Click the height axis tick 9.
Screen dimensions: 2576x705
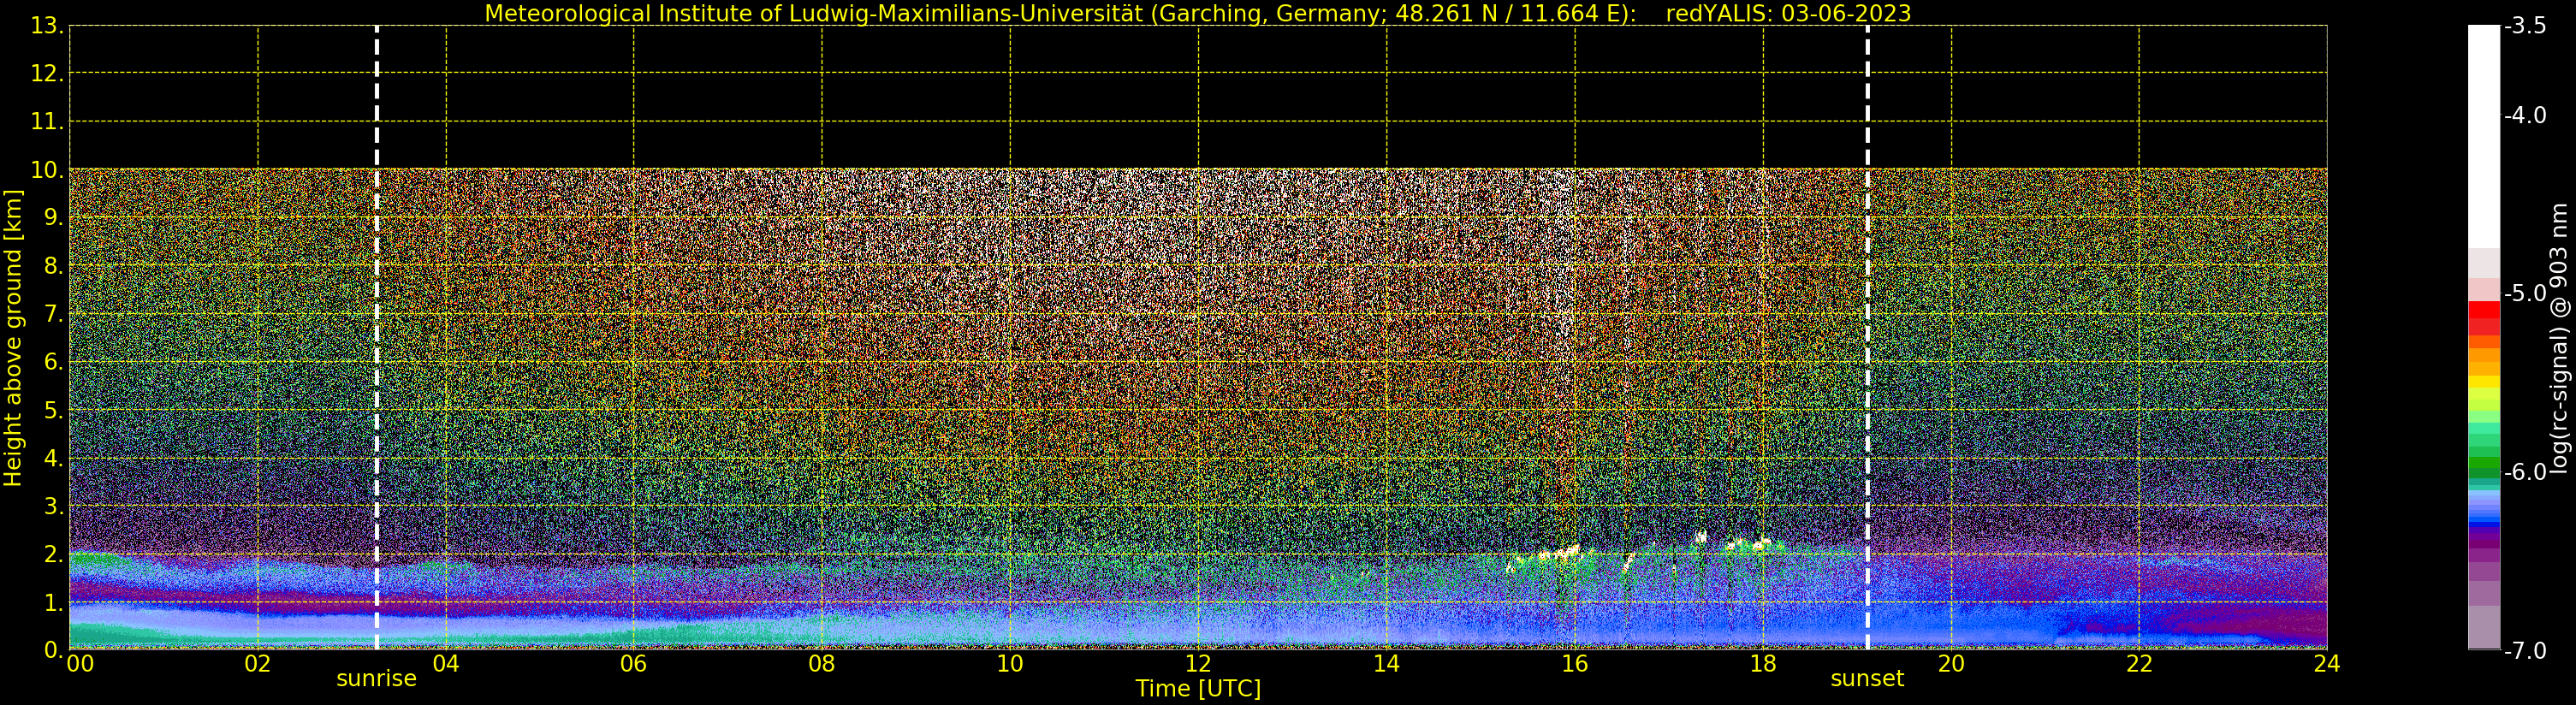[52, 218]
